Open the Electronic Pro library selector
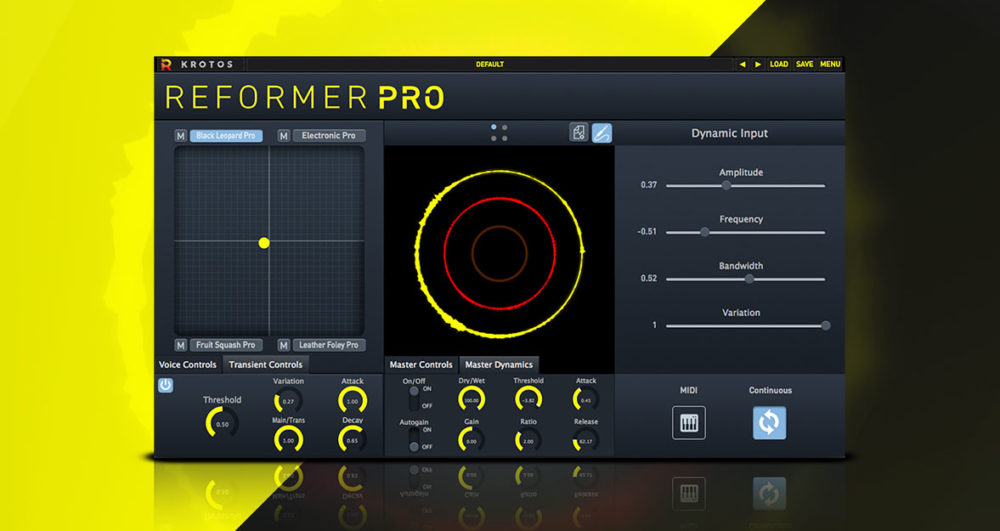 click(x=329, y=136)
